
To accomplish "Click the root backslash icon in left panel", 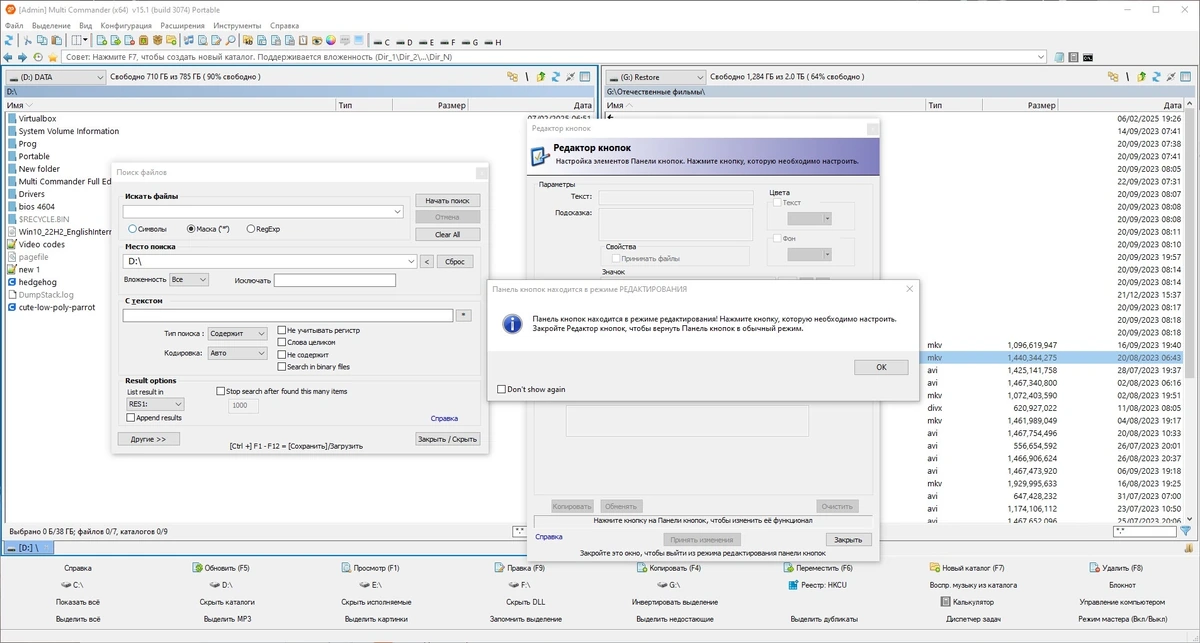I will click(527, 77).
